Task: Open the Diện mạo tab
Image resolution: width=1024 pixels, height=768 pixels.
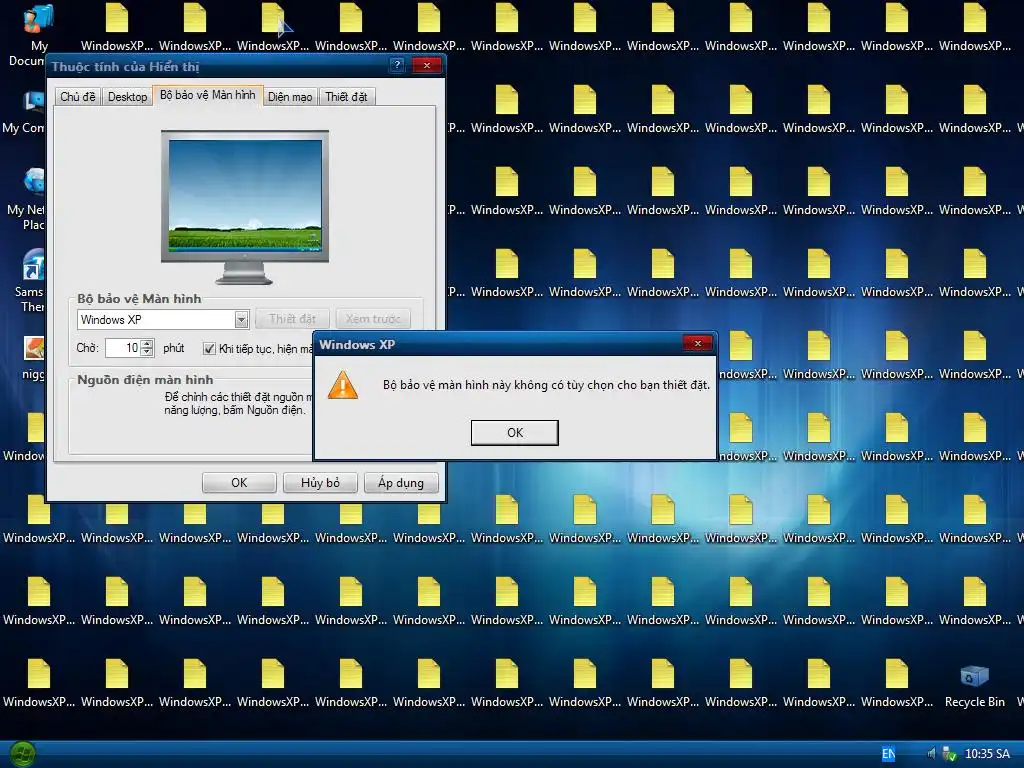Action: coord(290,97)
